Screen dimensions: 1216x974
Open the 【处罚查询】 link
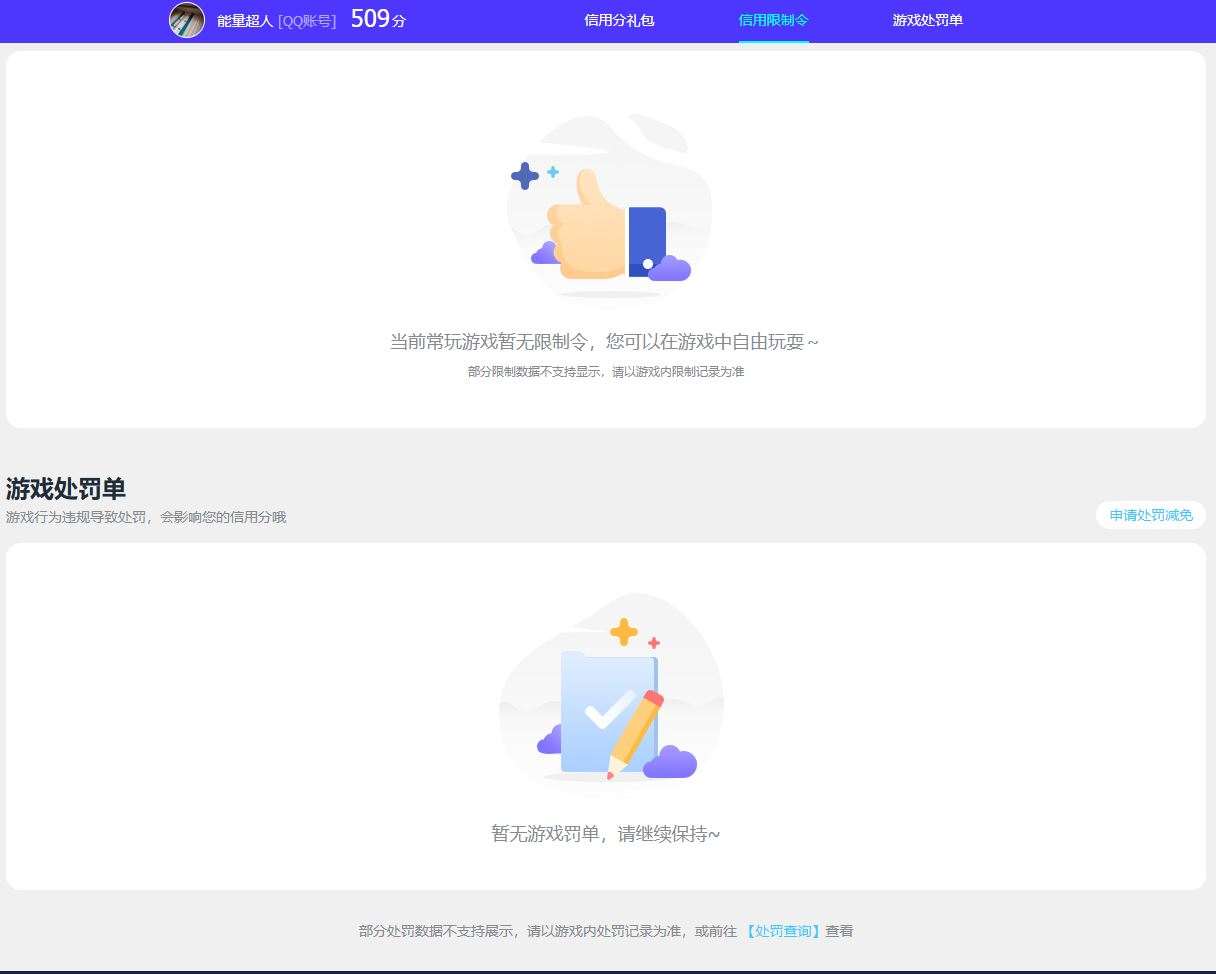781,931
